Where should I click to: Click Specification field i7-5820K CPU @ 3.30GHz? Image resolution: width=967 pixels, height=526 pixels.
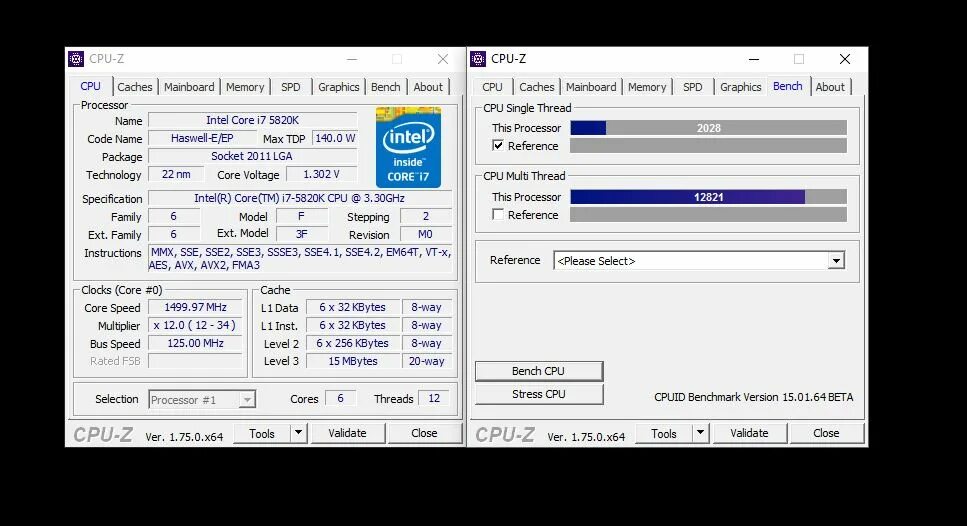point(300,198)
